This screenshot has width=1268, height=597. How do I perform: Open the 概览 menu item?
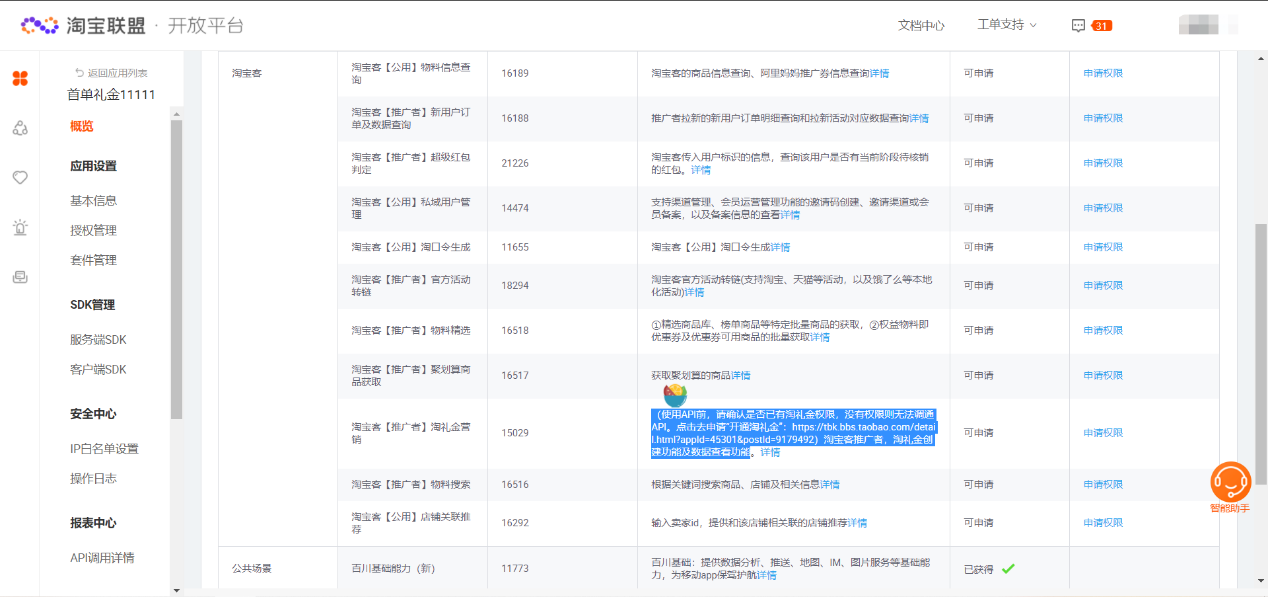(82, 126)
